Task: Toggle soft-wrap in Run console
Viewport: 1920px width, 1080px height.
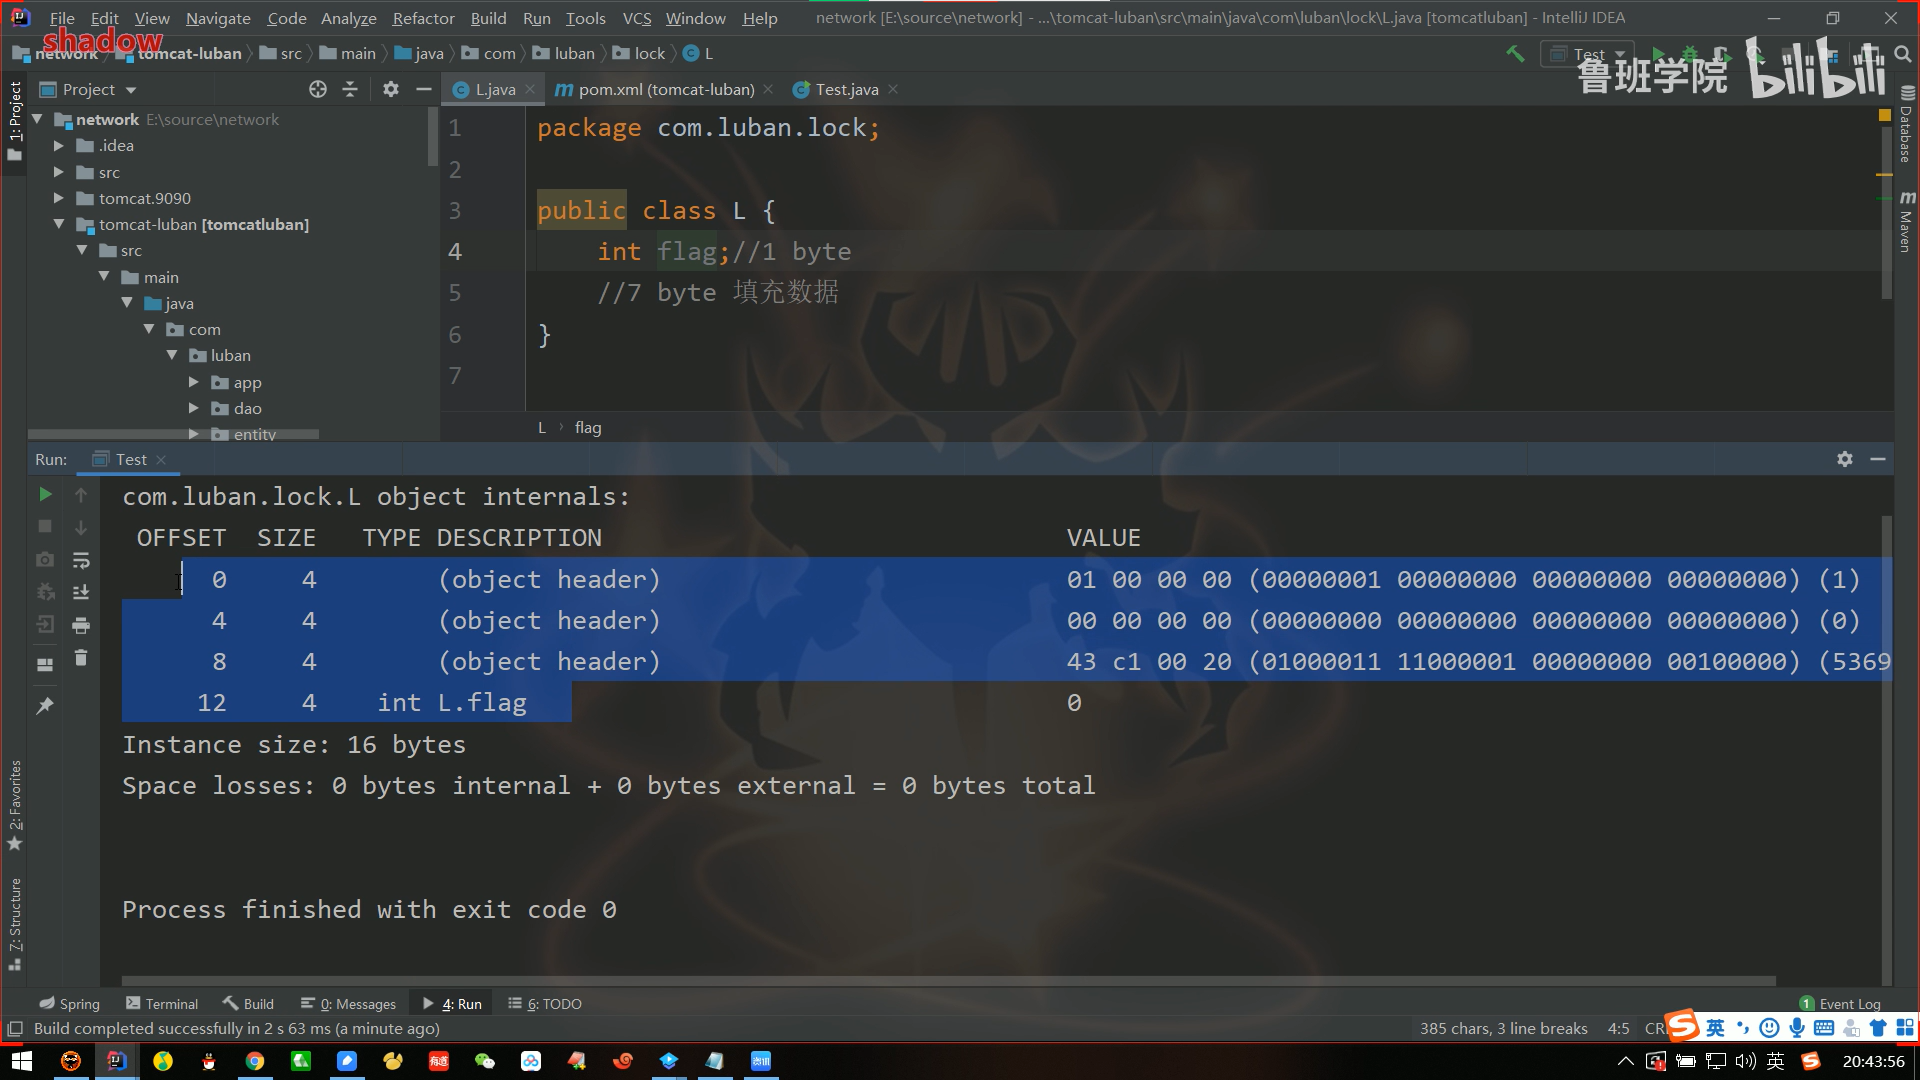Action: [x=81, y=560]
